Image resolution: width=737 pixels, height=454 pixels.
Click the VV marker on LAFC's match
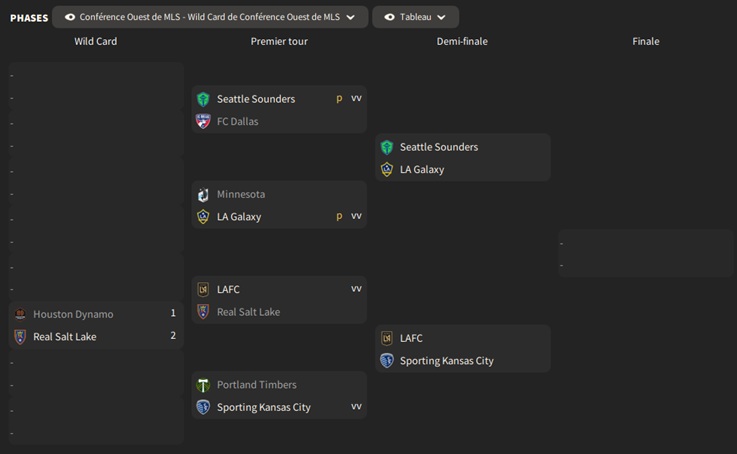(x=356, y=289)
